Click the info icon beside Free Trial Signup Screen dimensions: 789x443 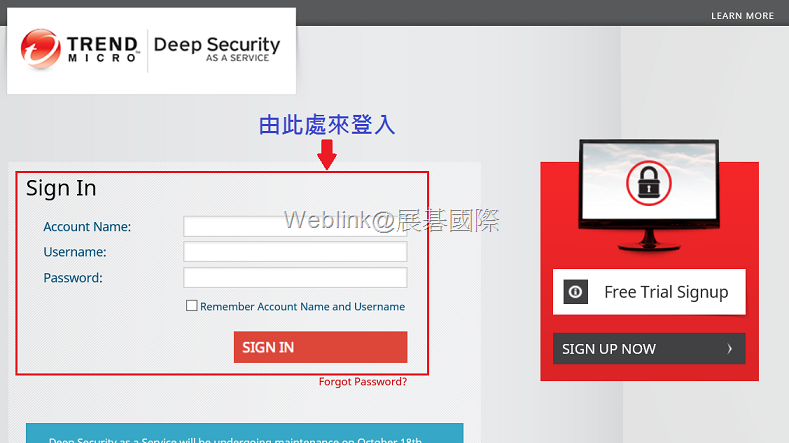576,291
